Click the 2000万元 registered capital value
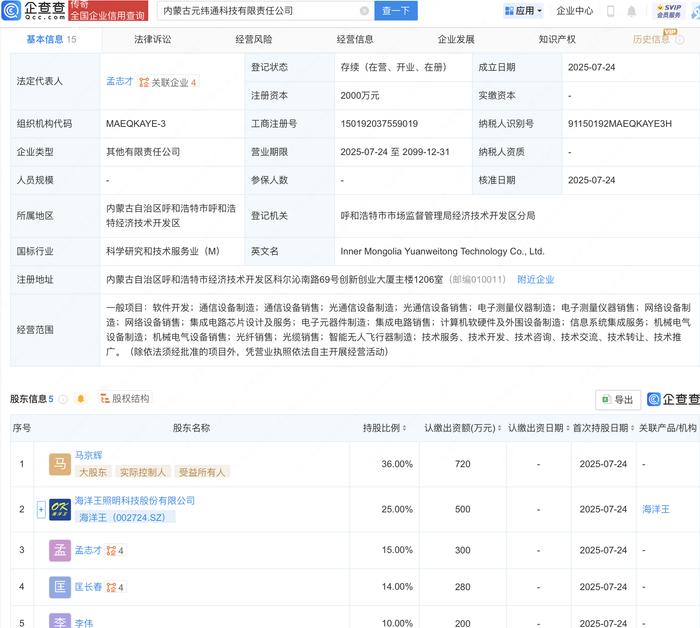The height and width of the screenshot is (628, 700). pyautogui.click(x=360, y=96)
